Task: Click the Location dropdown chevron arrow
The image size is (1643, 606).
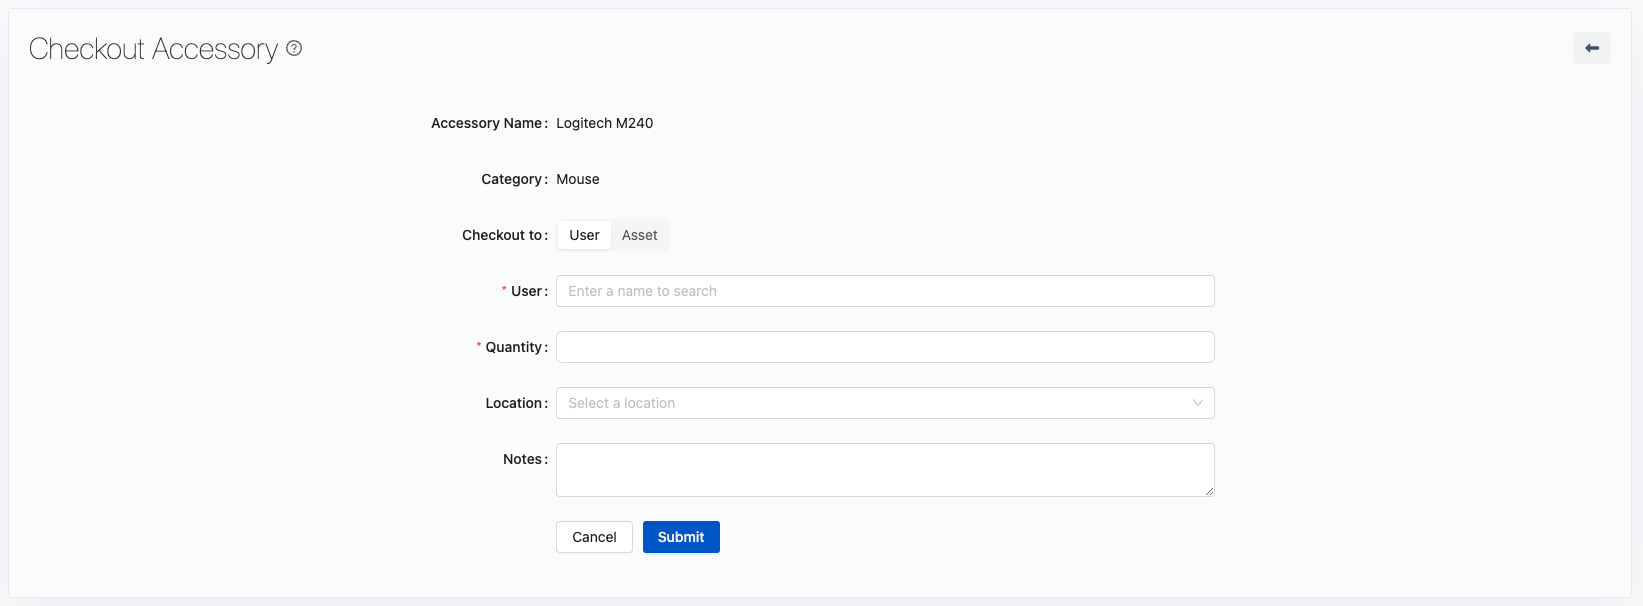Action: coord(1197,403)
